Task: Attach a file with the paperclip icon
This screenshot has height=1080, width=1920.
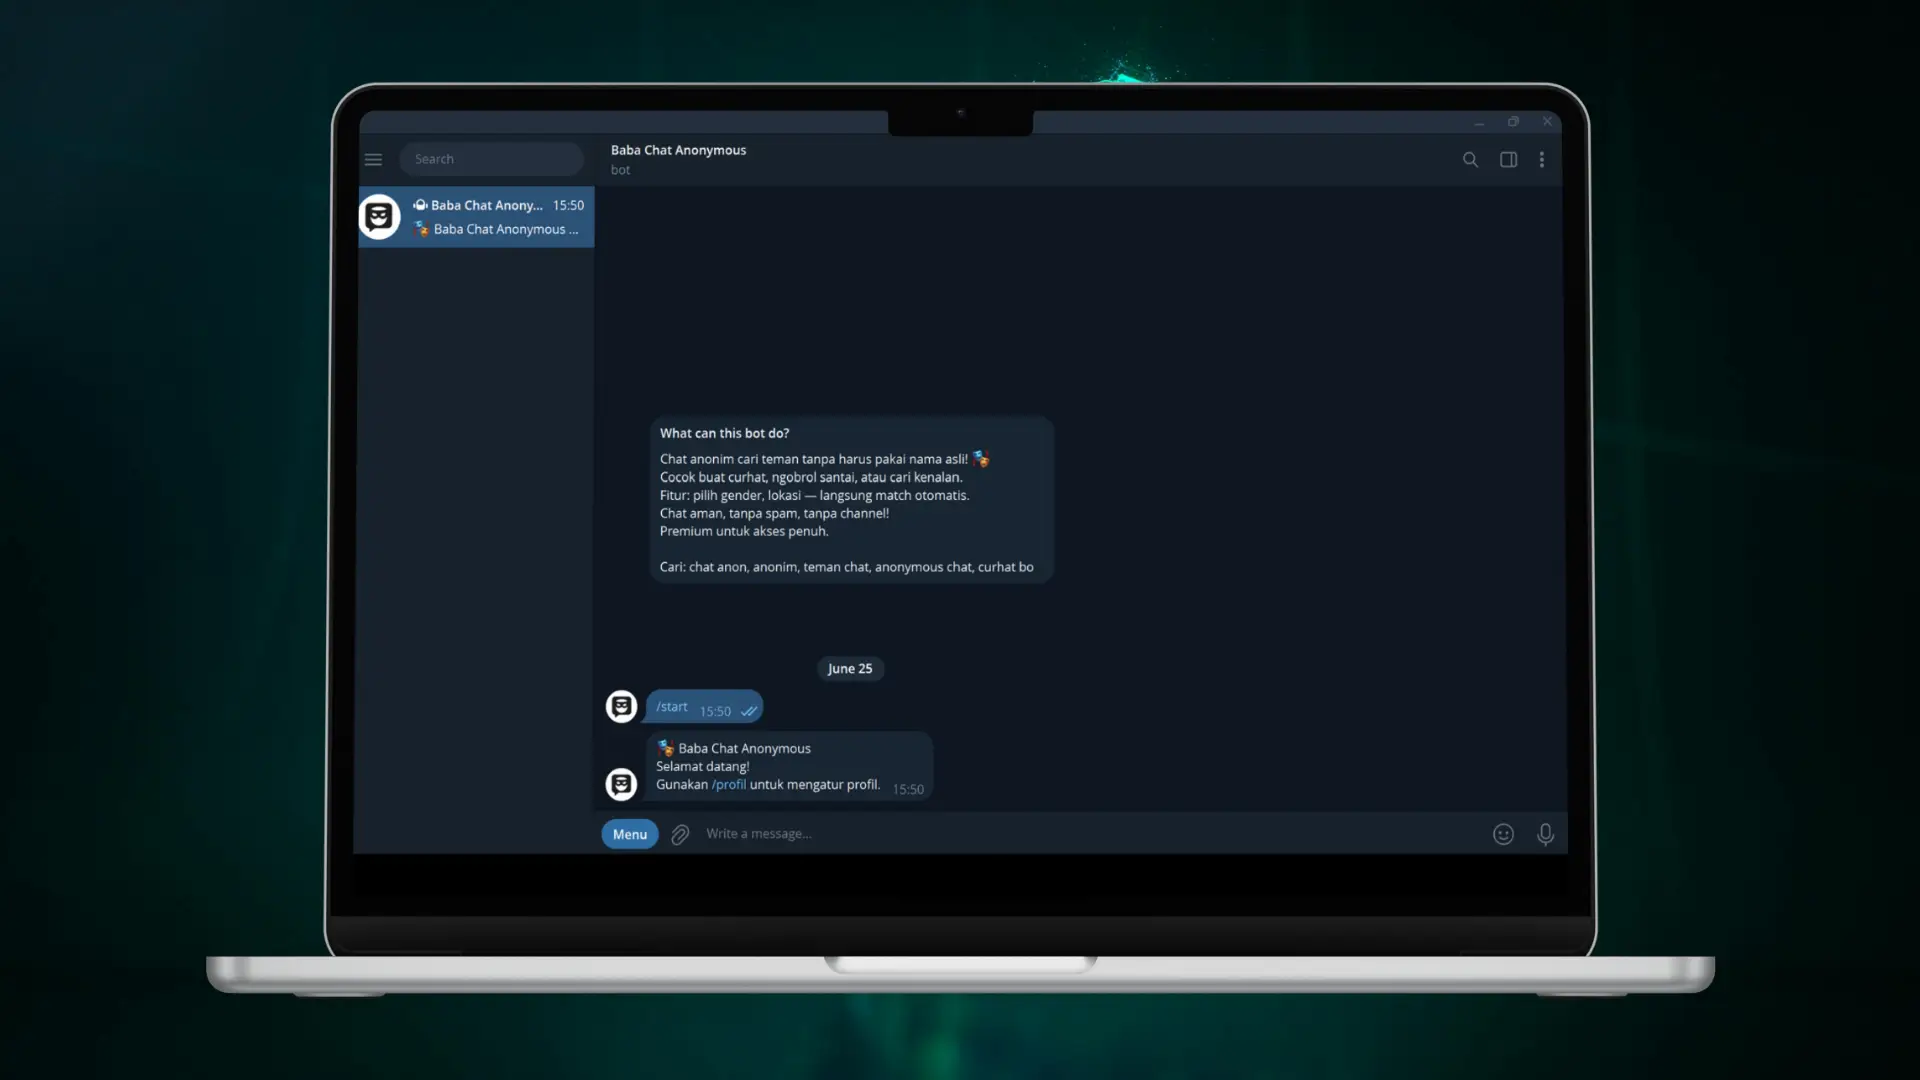Action: [680, 834]
